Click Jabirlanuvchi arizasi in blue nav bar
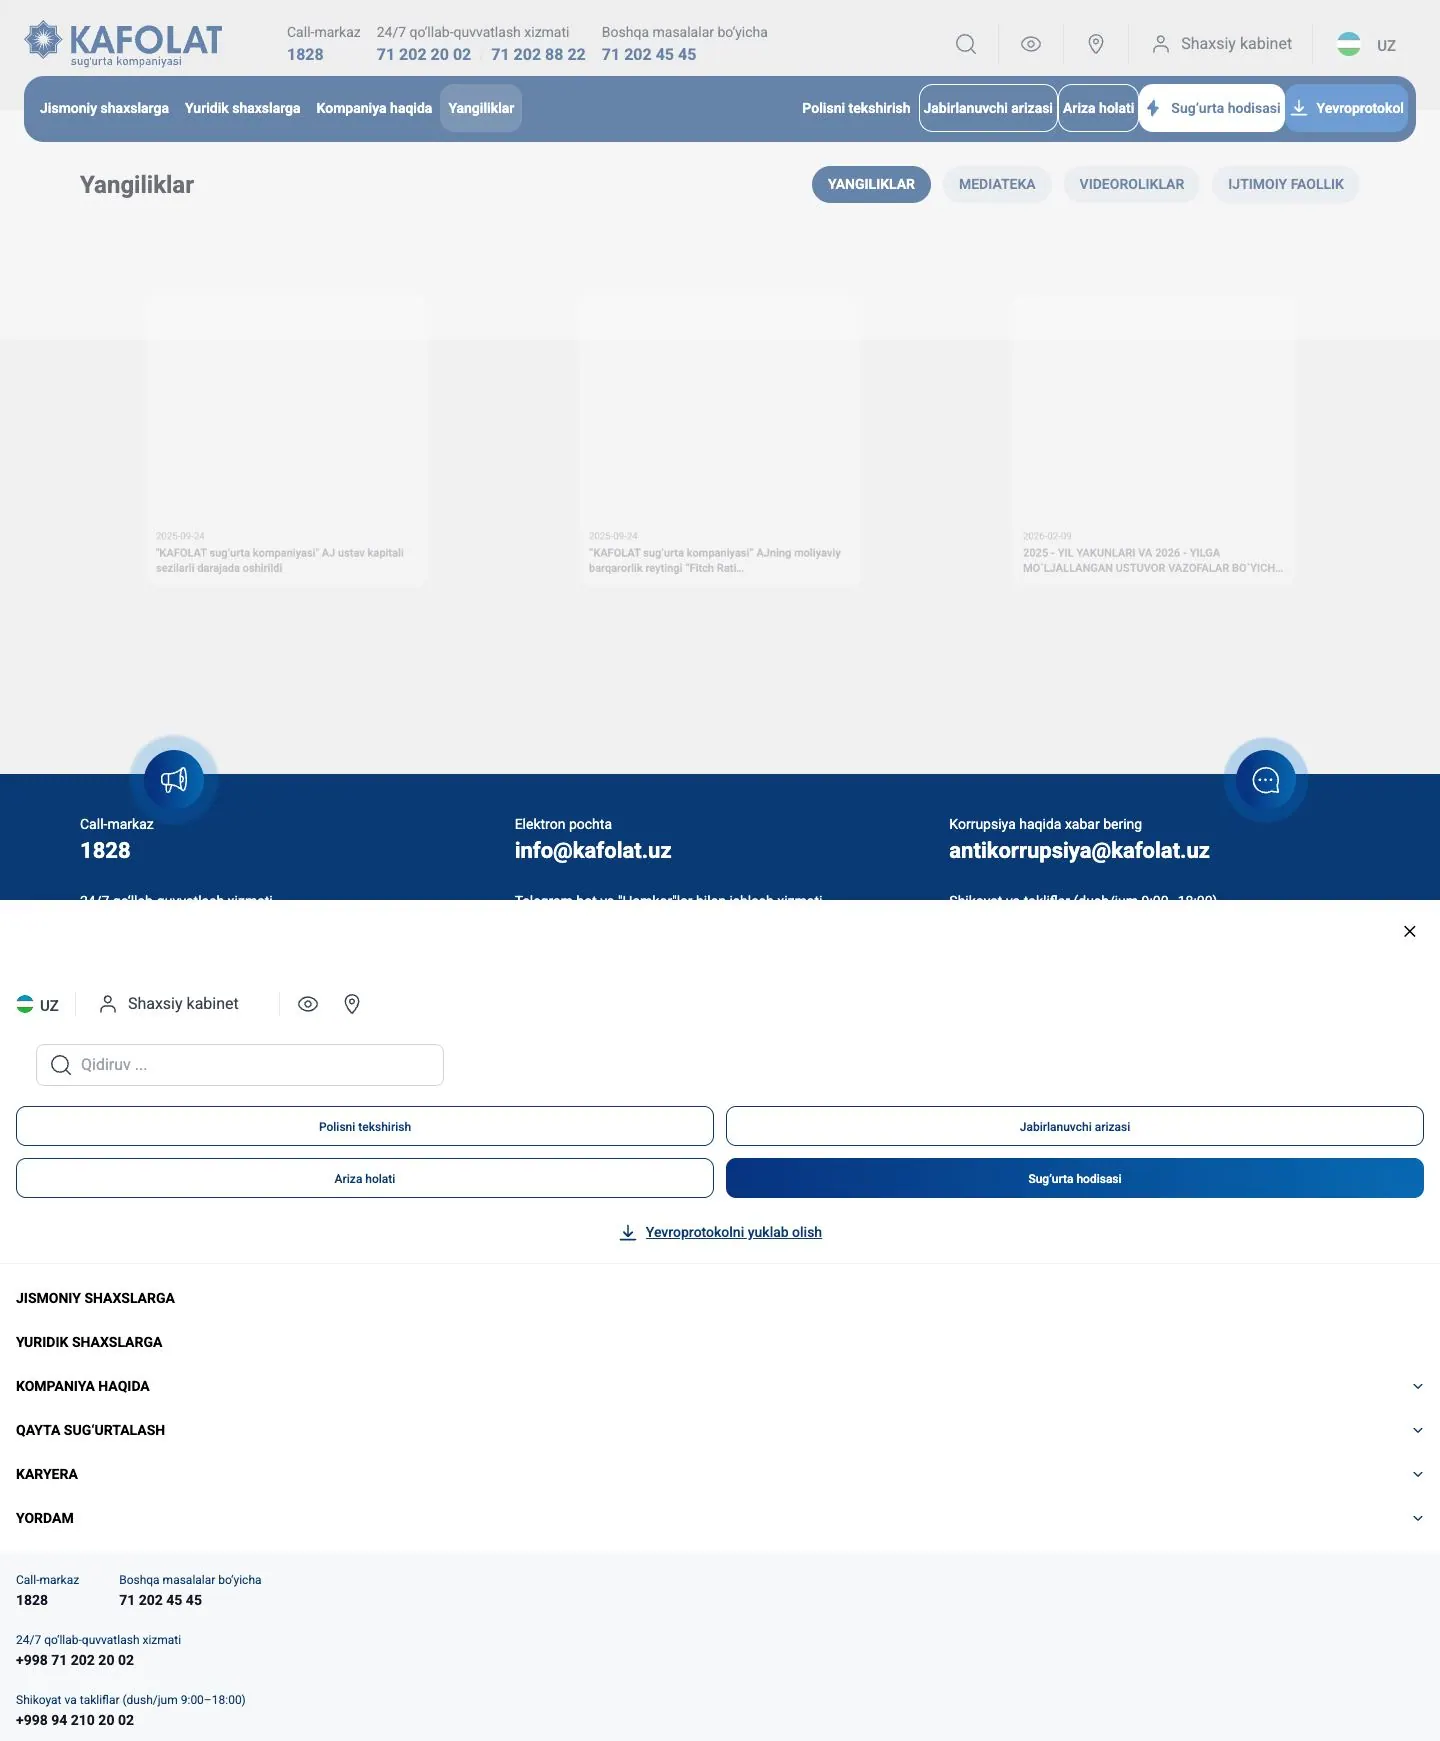This screenshot has width=1440, height=1741. pyautogui.click(x=988, y=108)
